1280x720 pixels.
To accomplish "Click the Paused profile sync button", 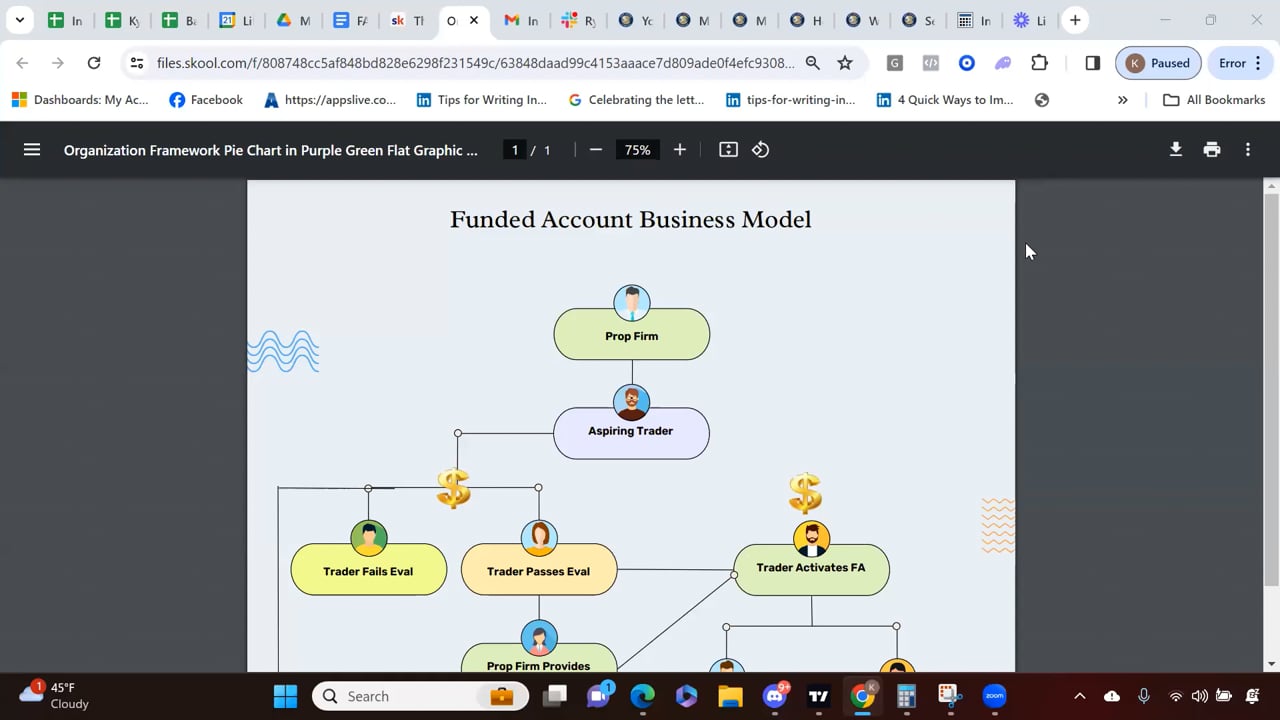I will [1158, 62].
